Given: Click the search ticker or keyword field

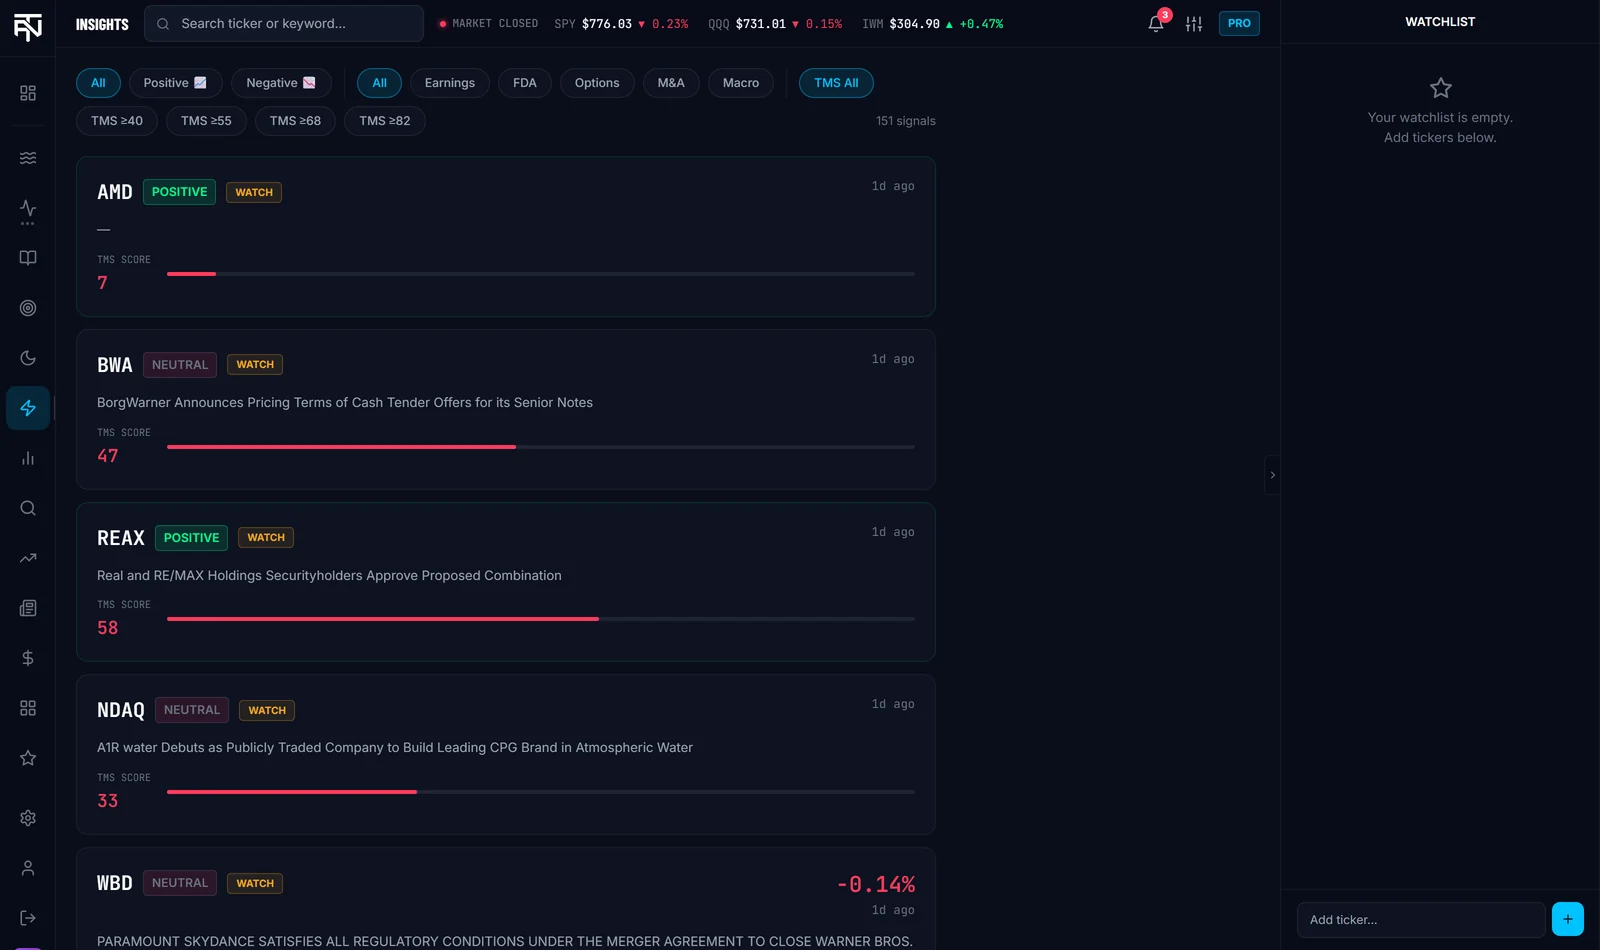Looking at the screenshot, I should [x=284, y=23].
